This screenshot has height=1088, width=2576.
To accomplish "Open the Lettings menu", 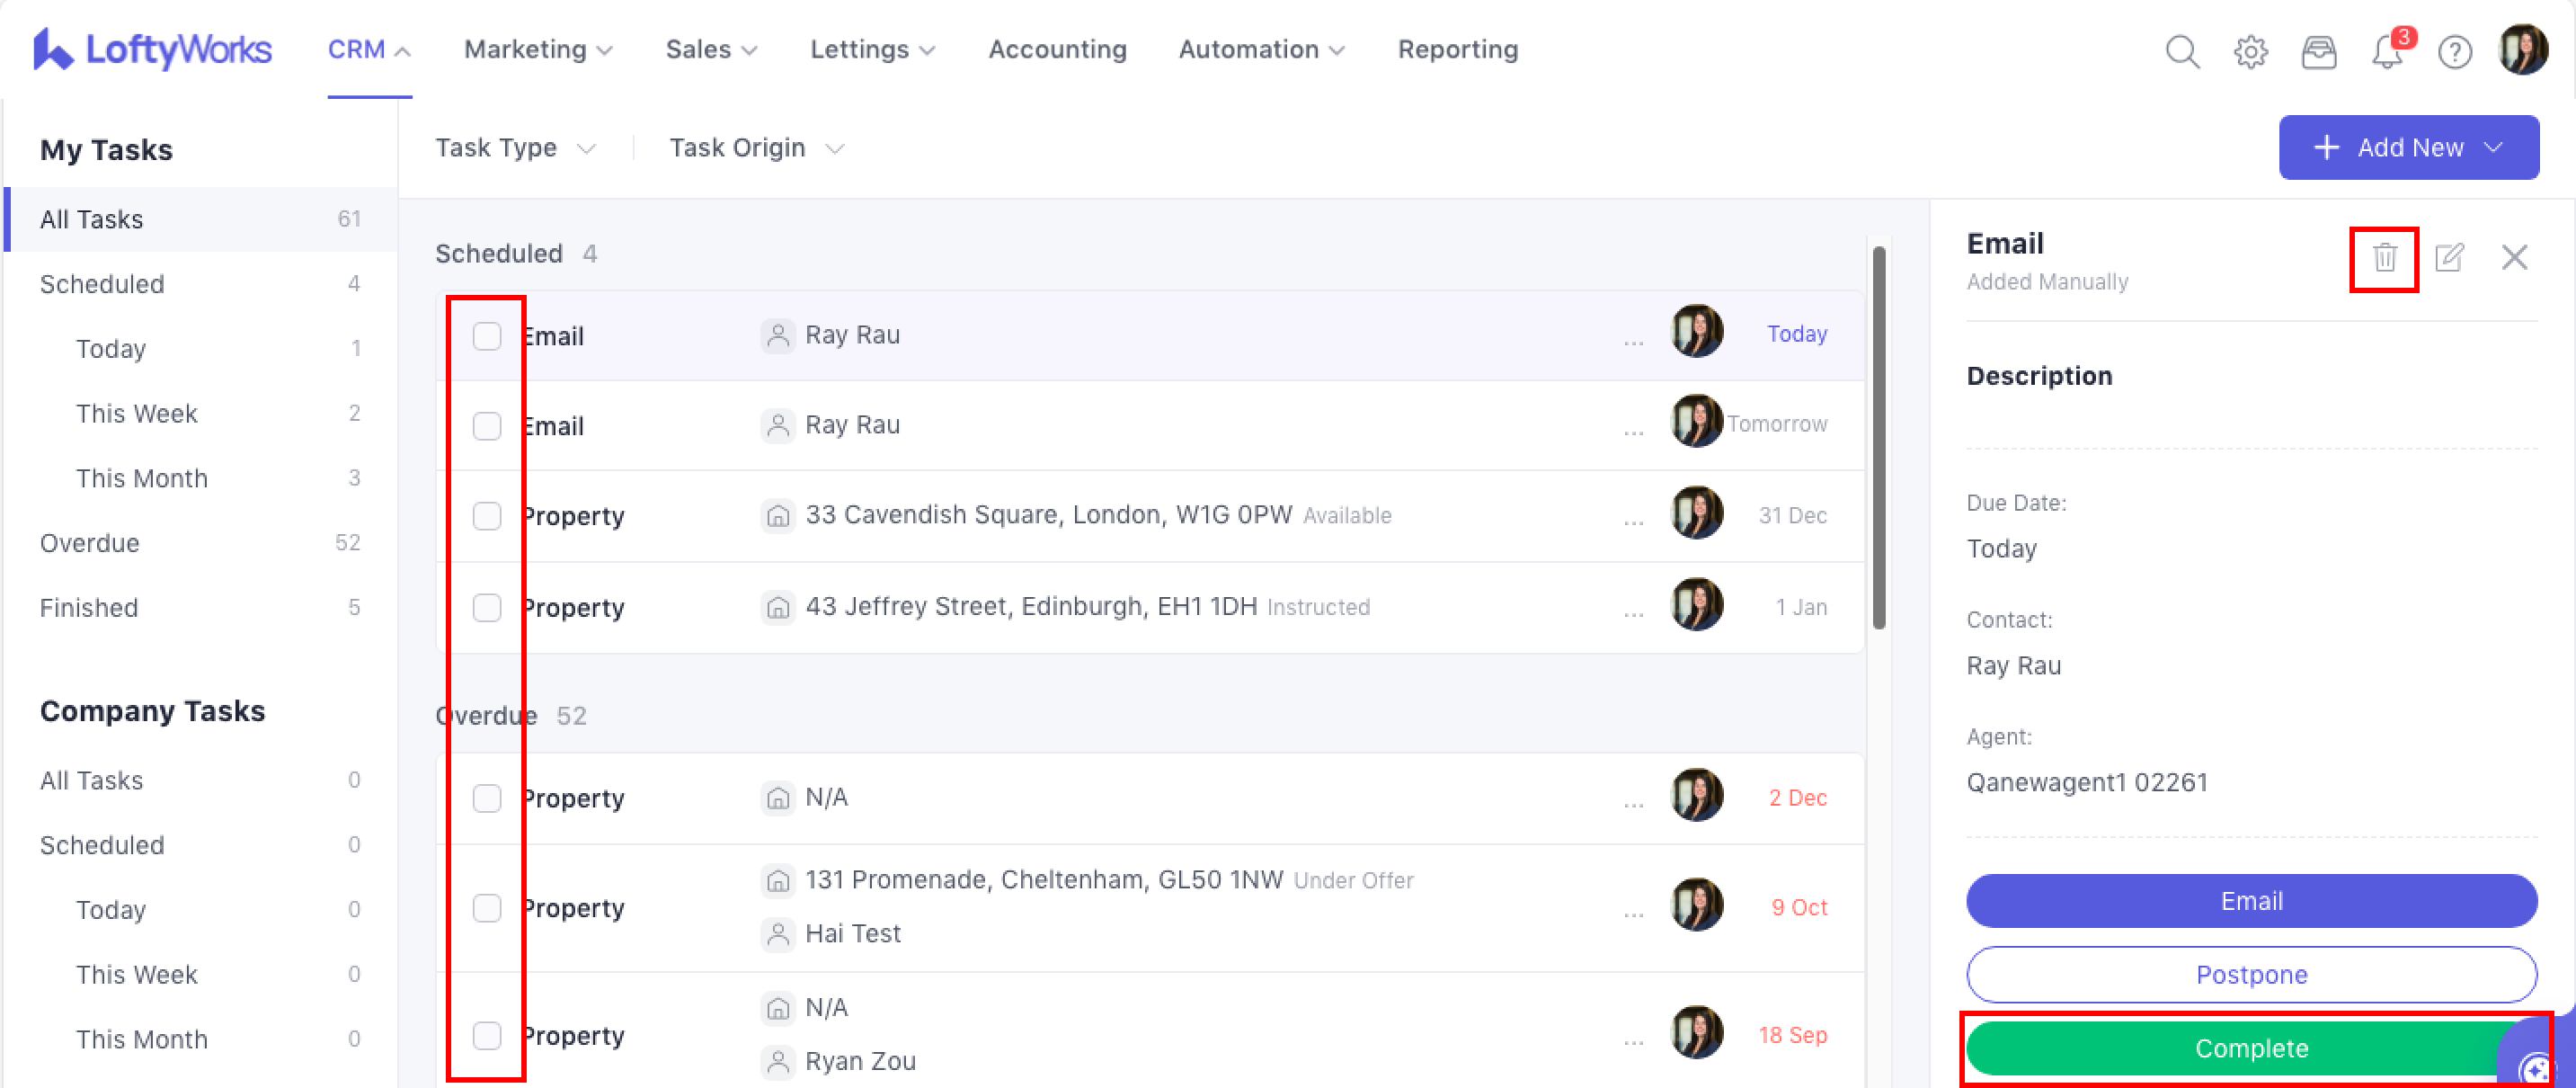I will point(872,49).
